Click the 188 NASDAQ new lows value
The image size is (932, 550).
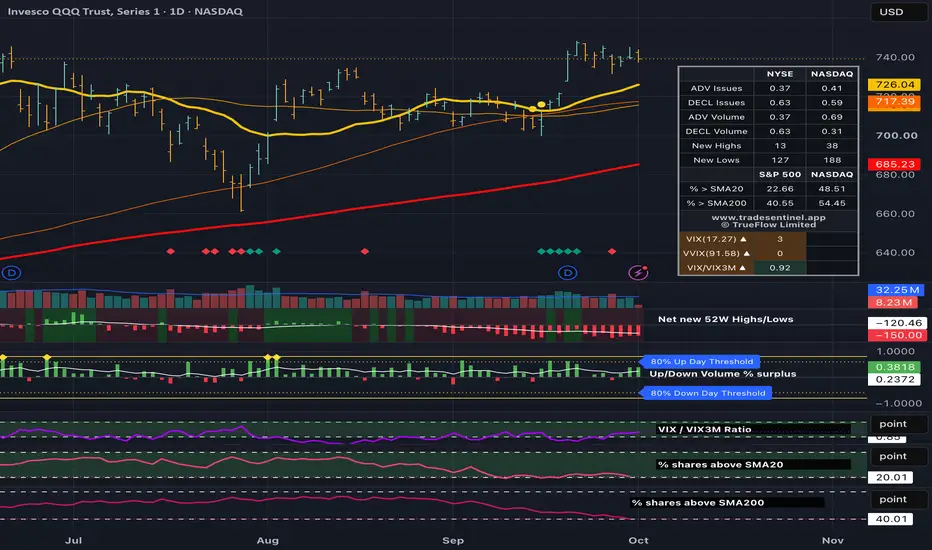coord(832,160)
